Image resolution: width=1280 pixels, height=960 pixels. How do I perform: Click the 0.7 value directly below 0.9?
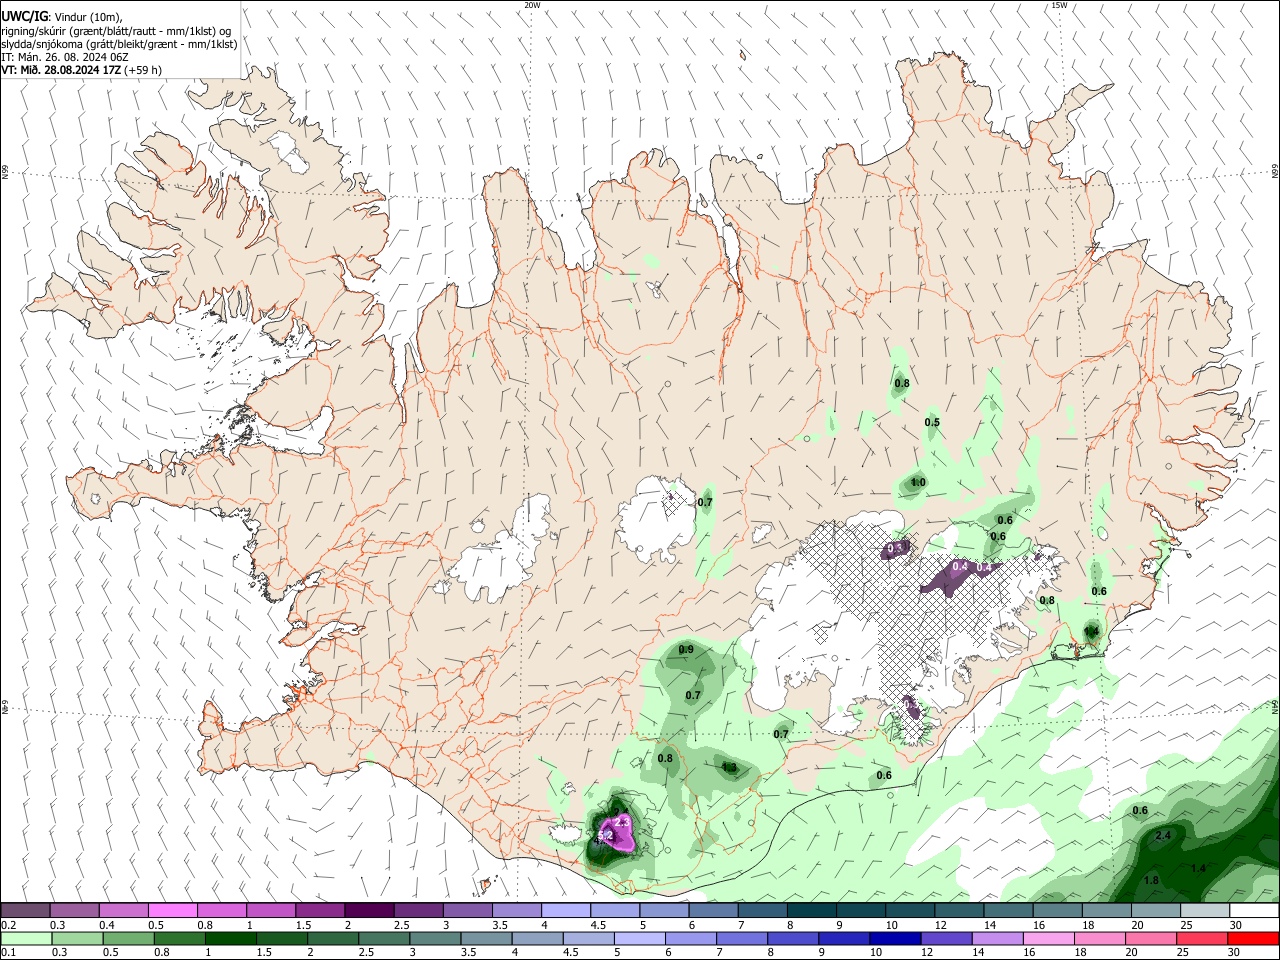(693, 695)
